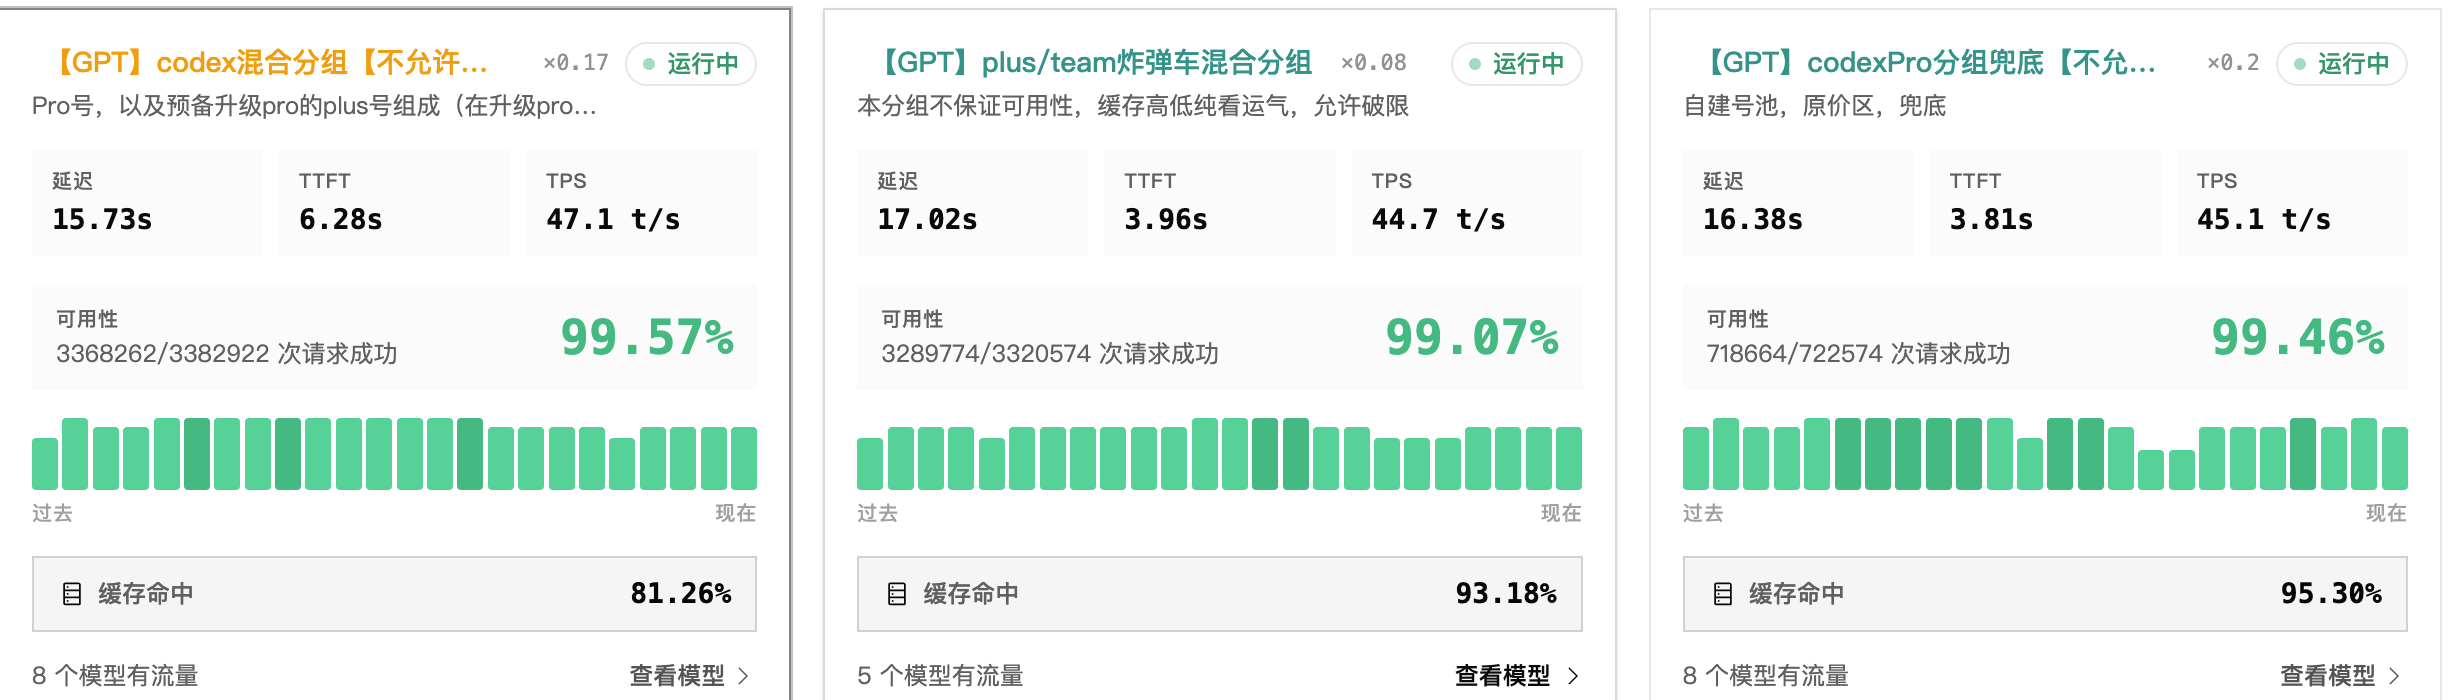Click last availability bar in plus/team炸弹车 chart

point(1569,458)
